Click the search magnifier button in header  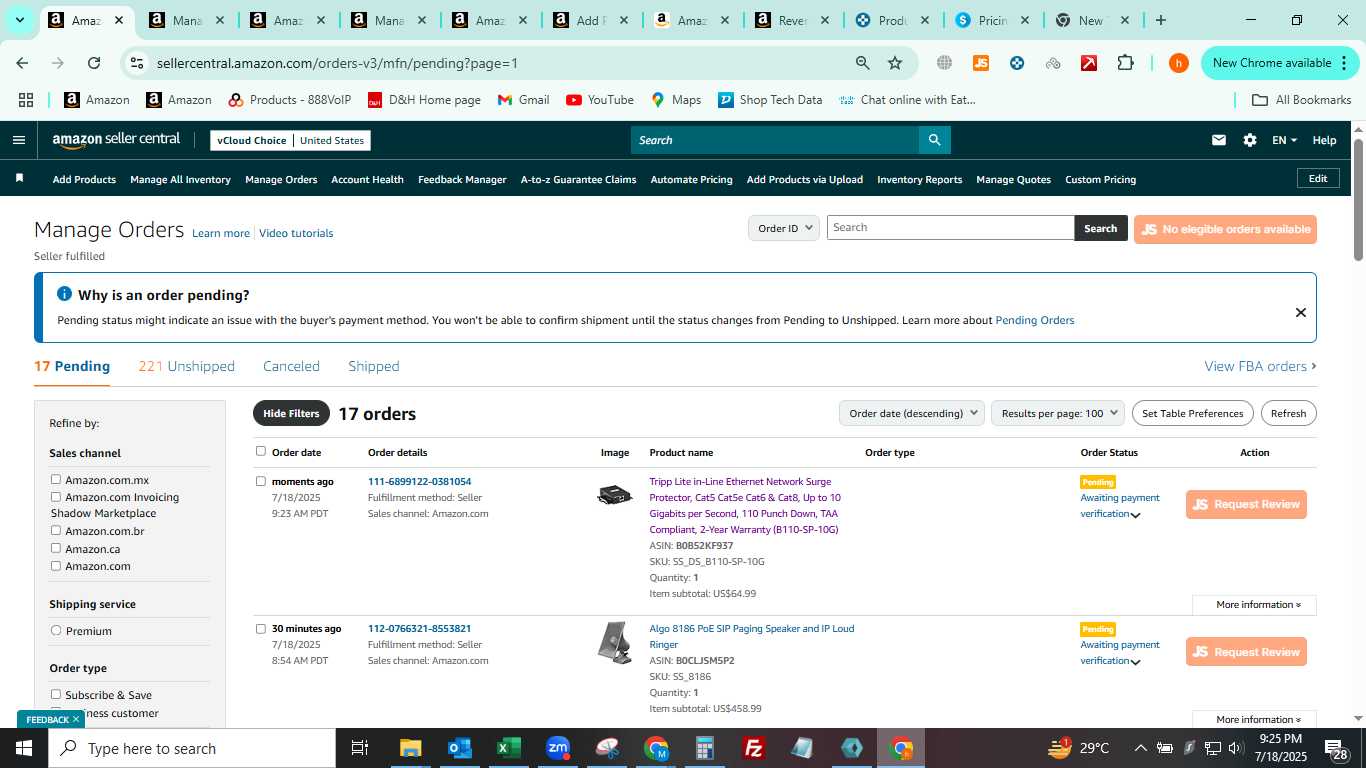click(934, 140)
